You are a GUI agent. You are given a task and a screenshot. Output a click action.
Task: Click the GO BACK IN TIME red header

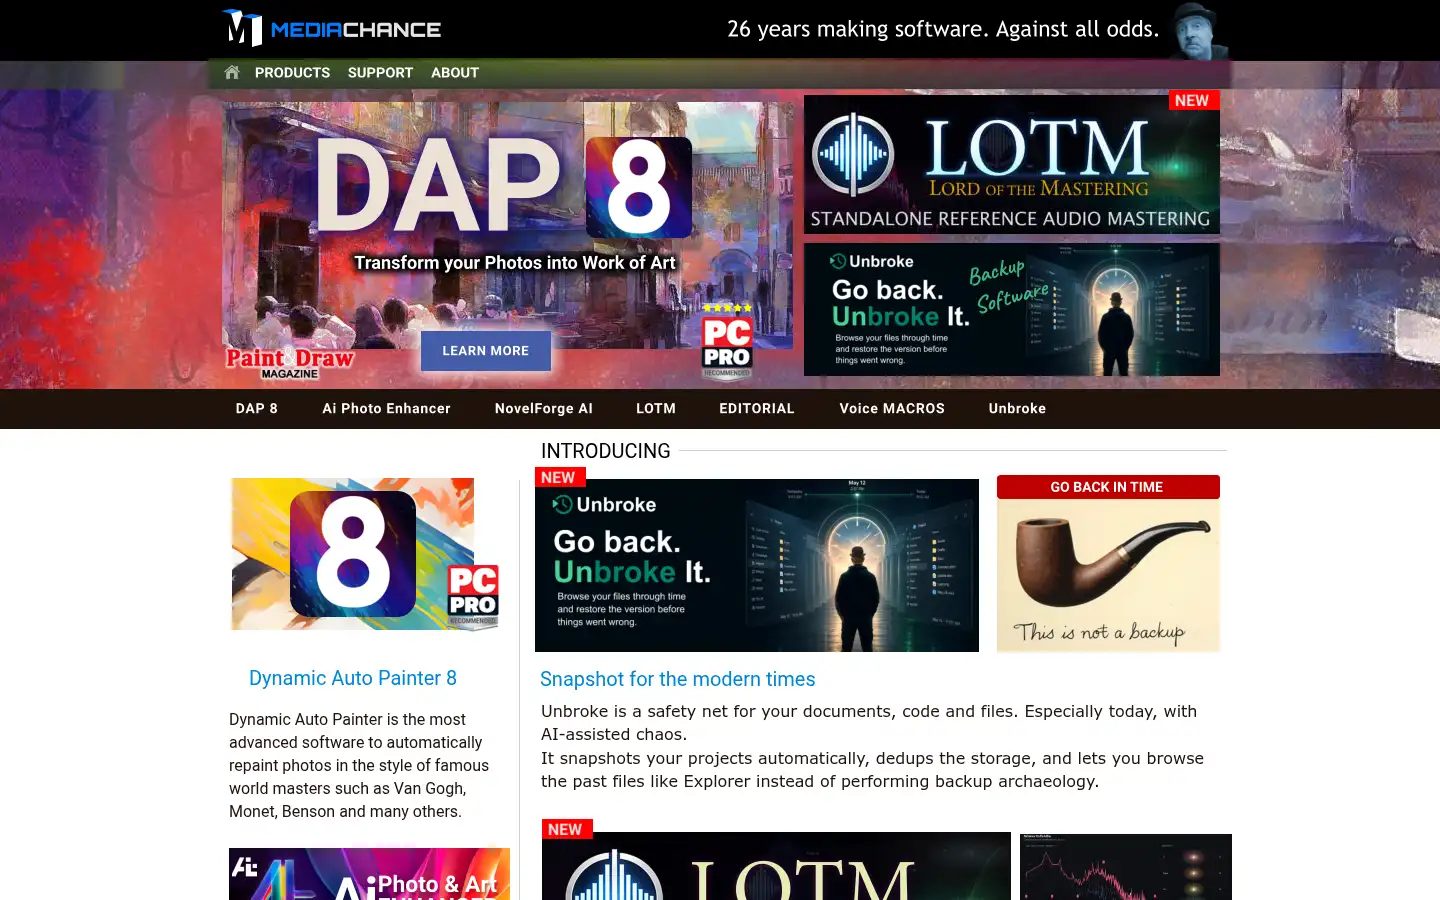pos(1108,487)
